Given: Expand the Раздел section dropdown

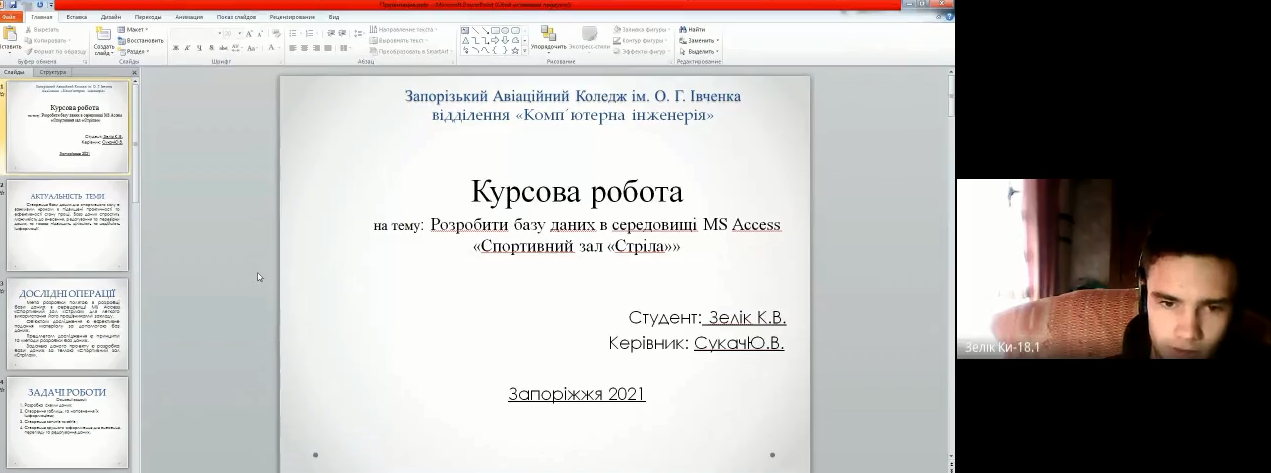Looking at the screenshot, I should tap(135, 51).
